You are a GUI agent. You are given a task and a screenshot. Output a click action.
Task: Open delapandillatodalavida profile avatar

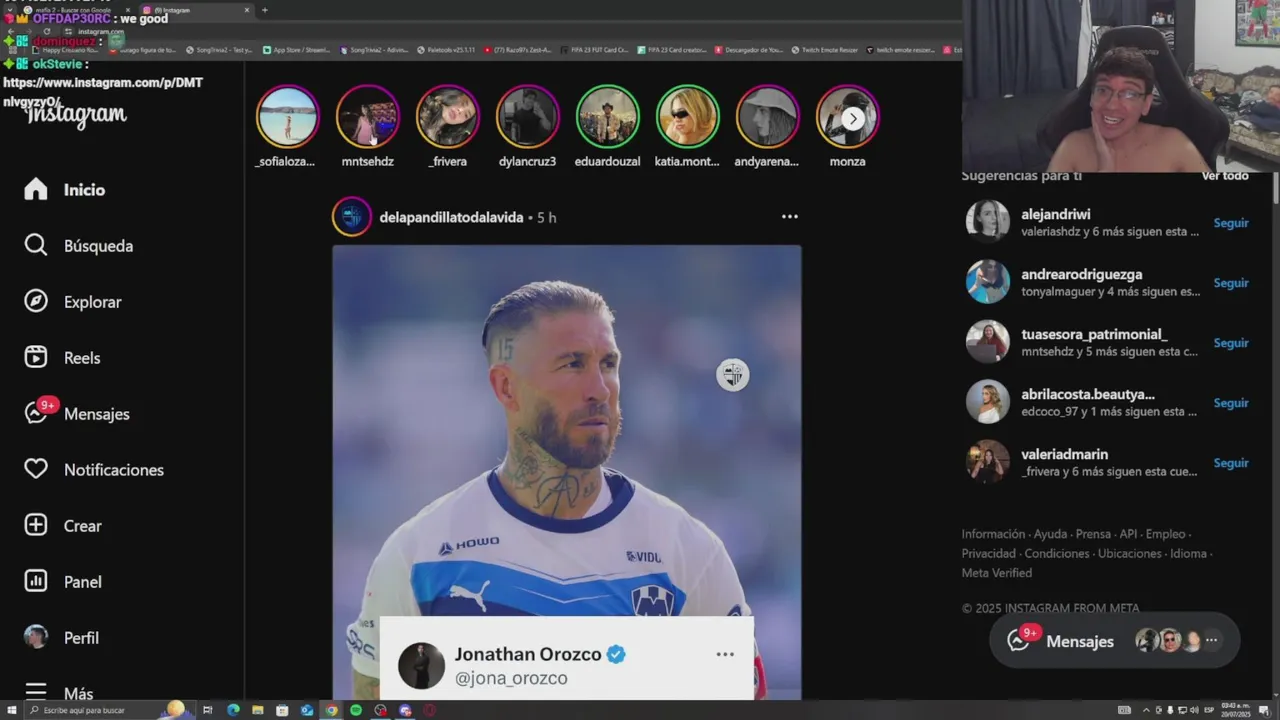click(352, 217)
